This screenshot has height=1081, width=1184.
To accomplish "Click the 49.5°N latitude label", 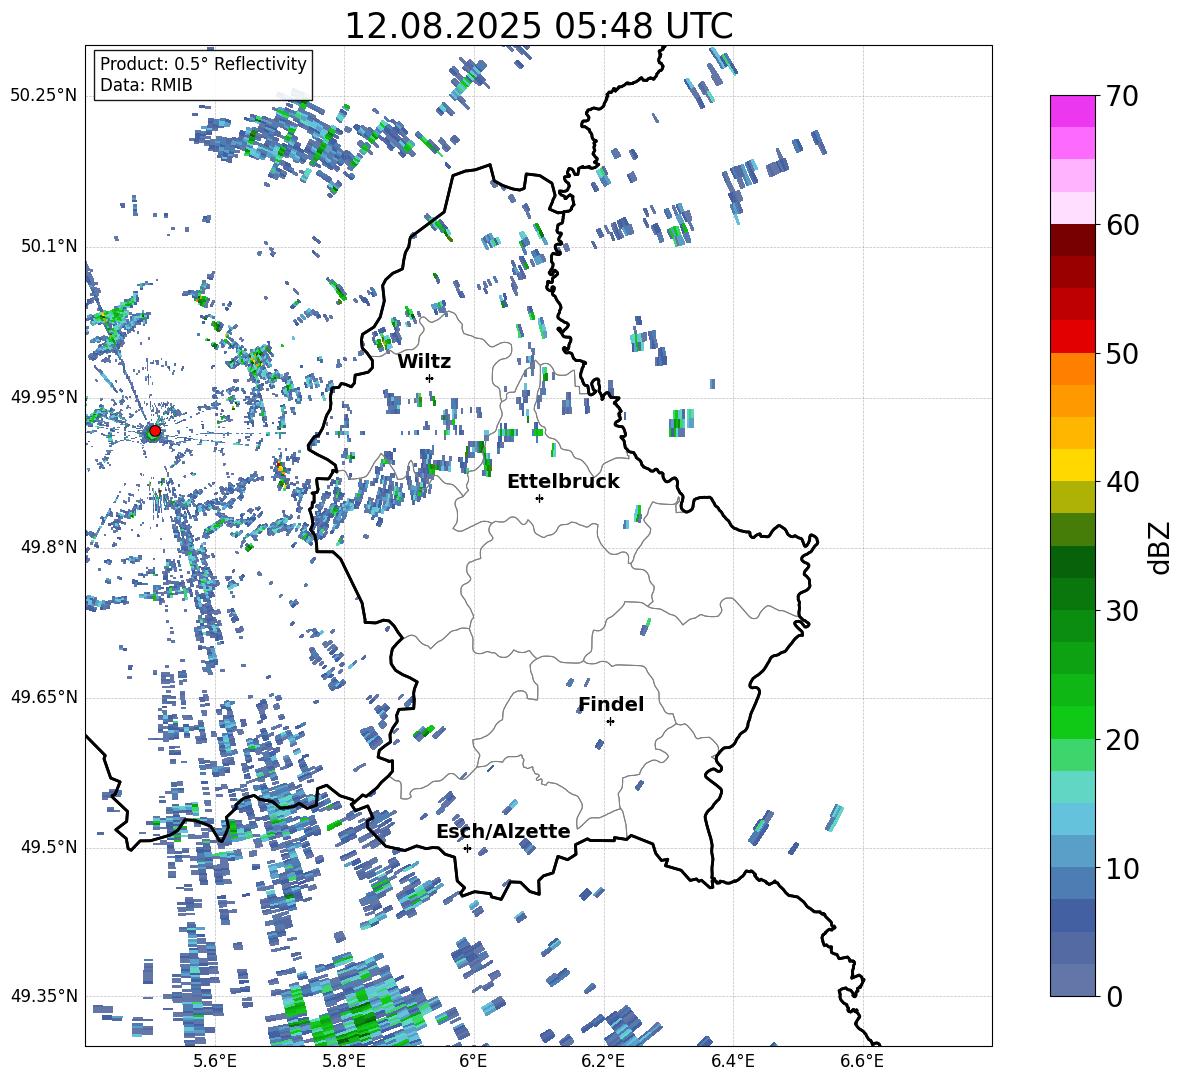I will coord(48,847).
